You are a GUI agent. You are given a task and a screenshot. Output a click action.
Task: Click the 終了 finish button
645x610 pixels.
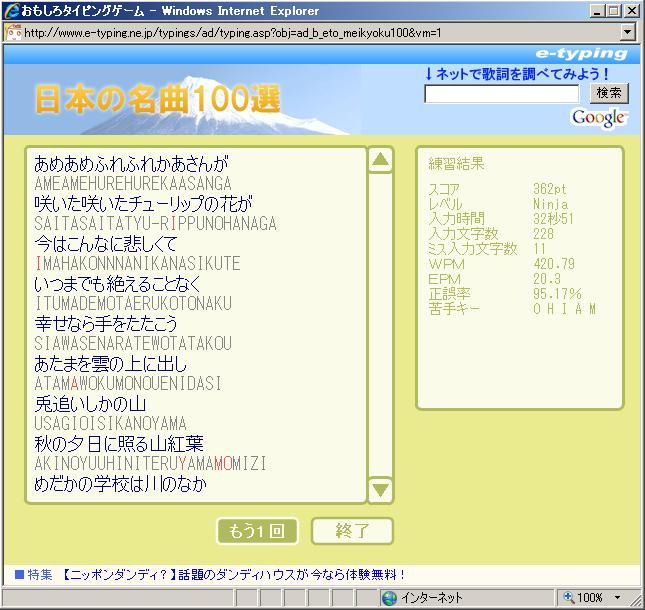pyautogui.click(x=353, y=531)
